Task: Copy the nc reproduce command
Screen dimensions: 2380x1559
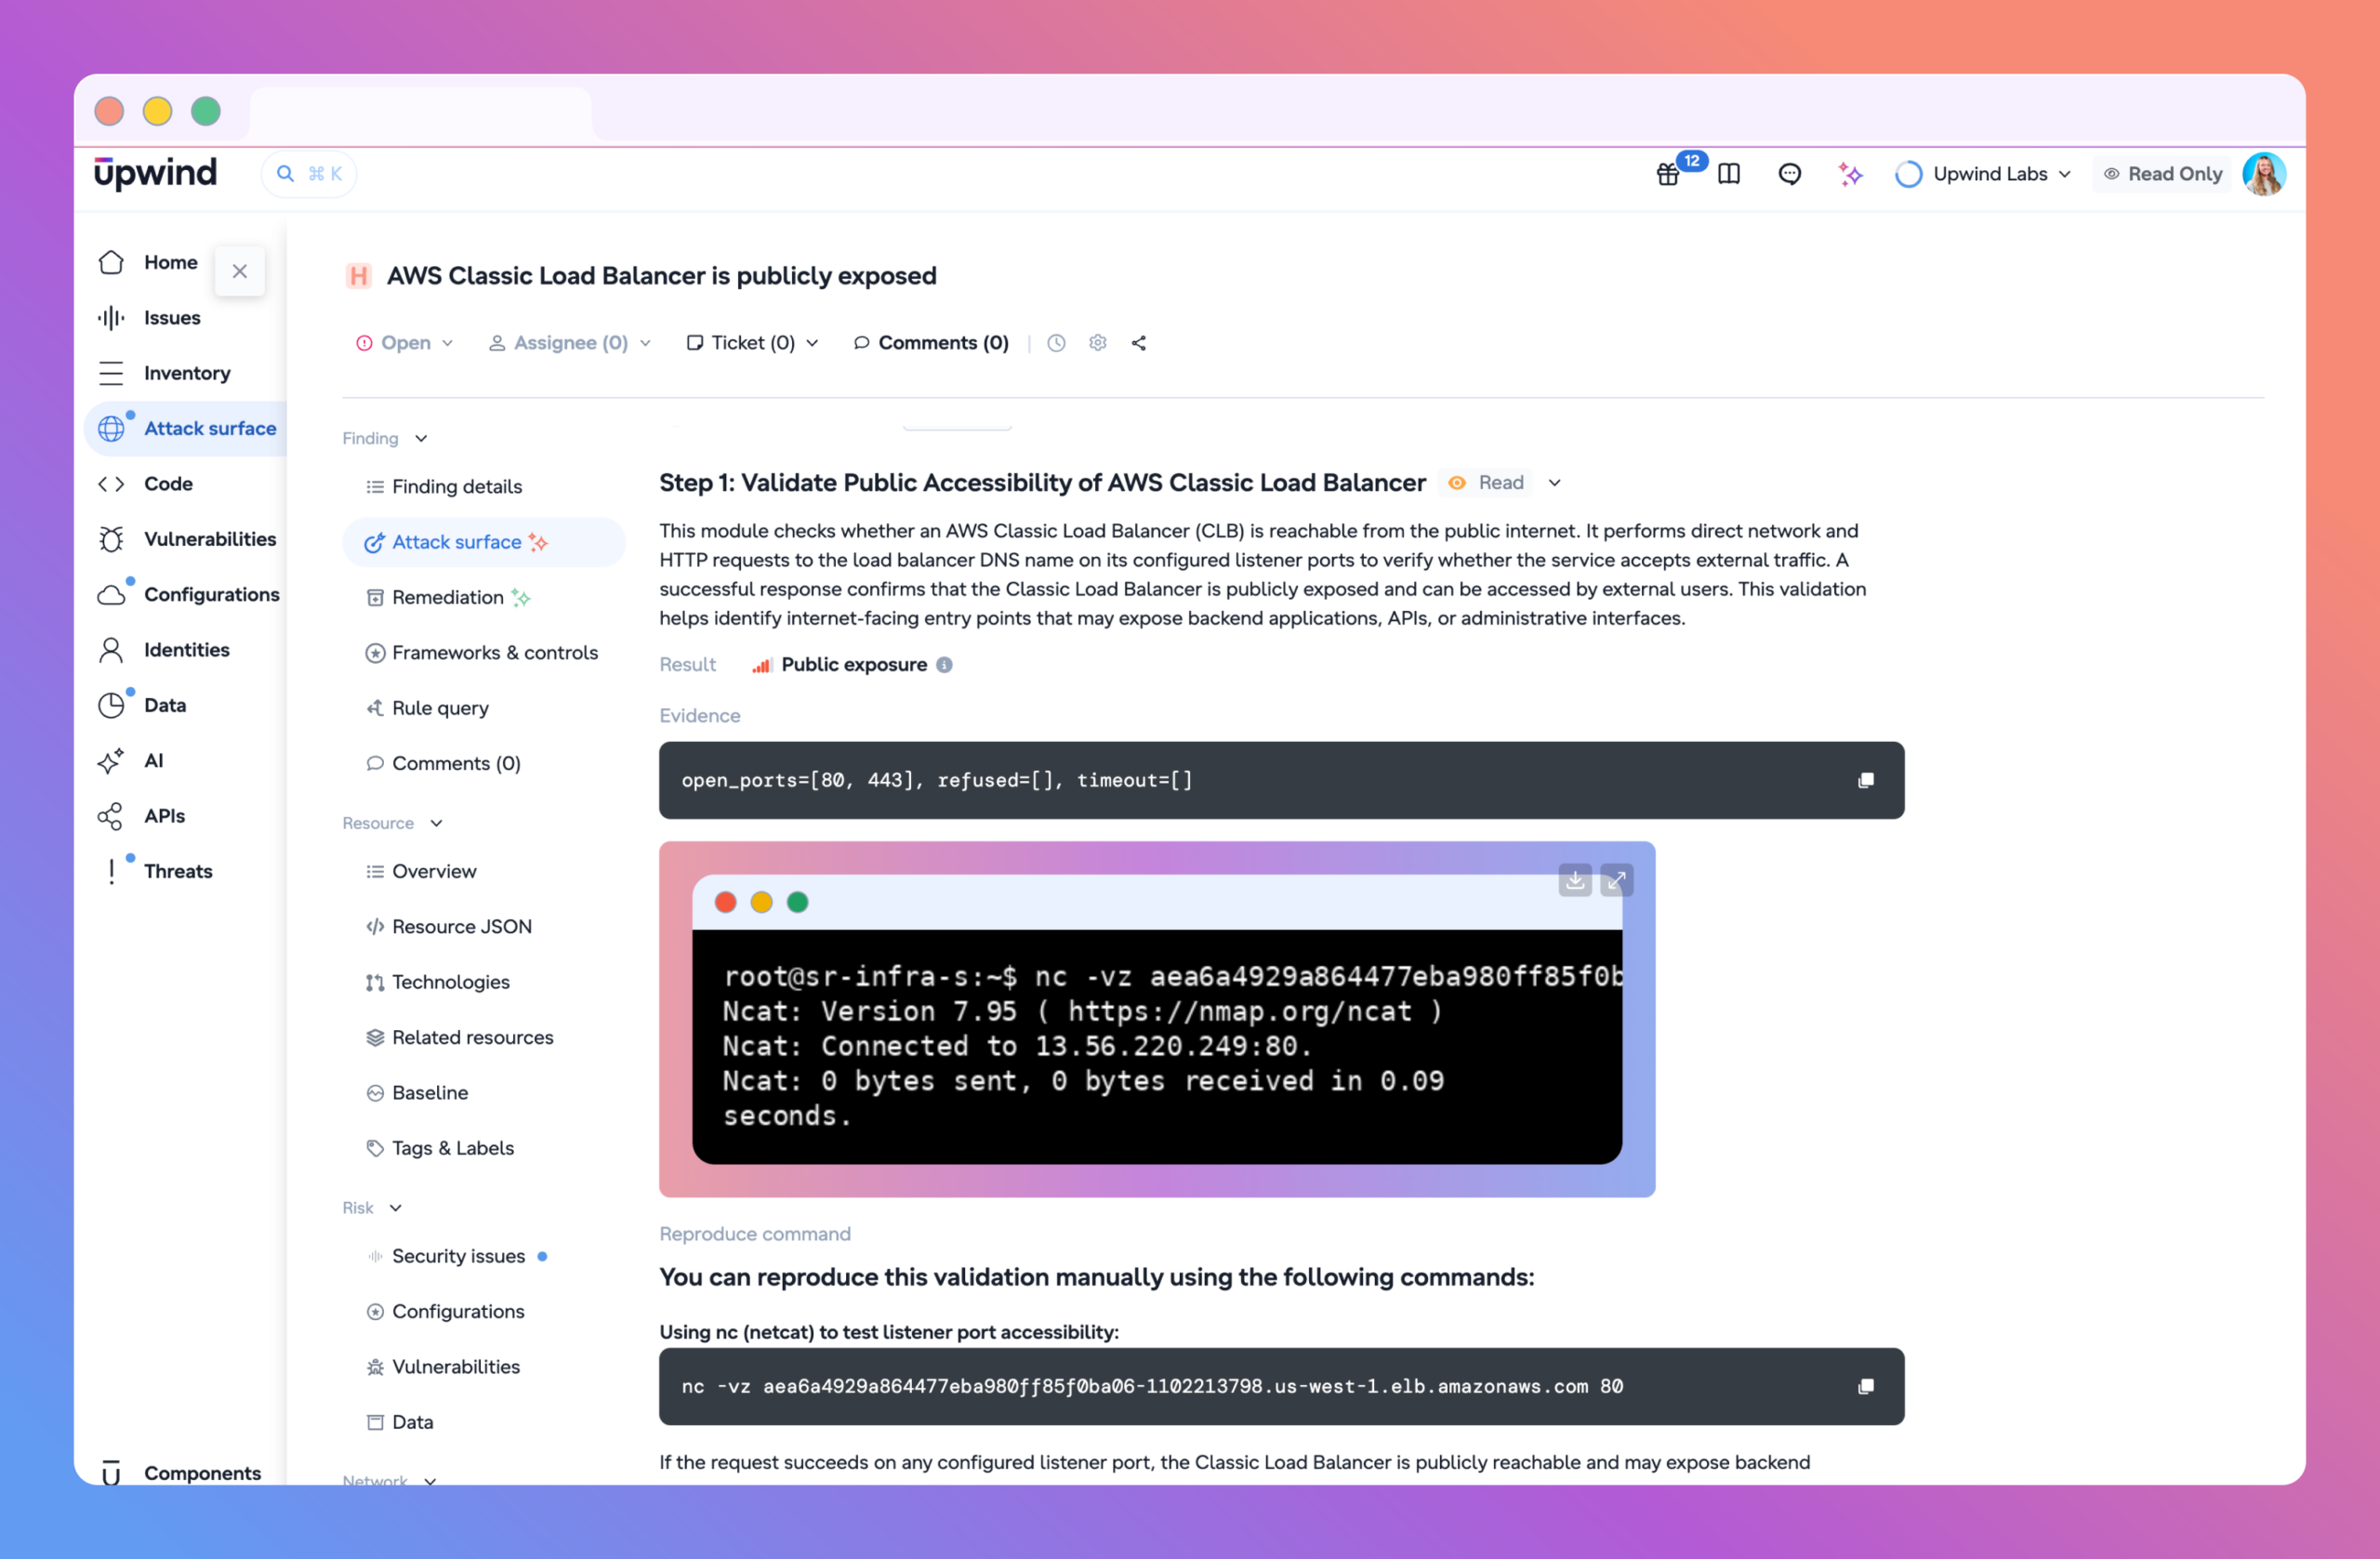Action: 1866,1386
